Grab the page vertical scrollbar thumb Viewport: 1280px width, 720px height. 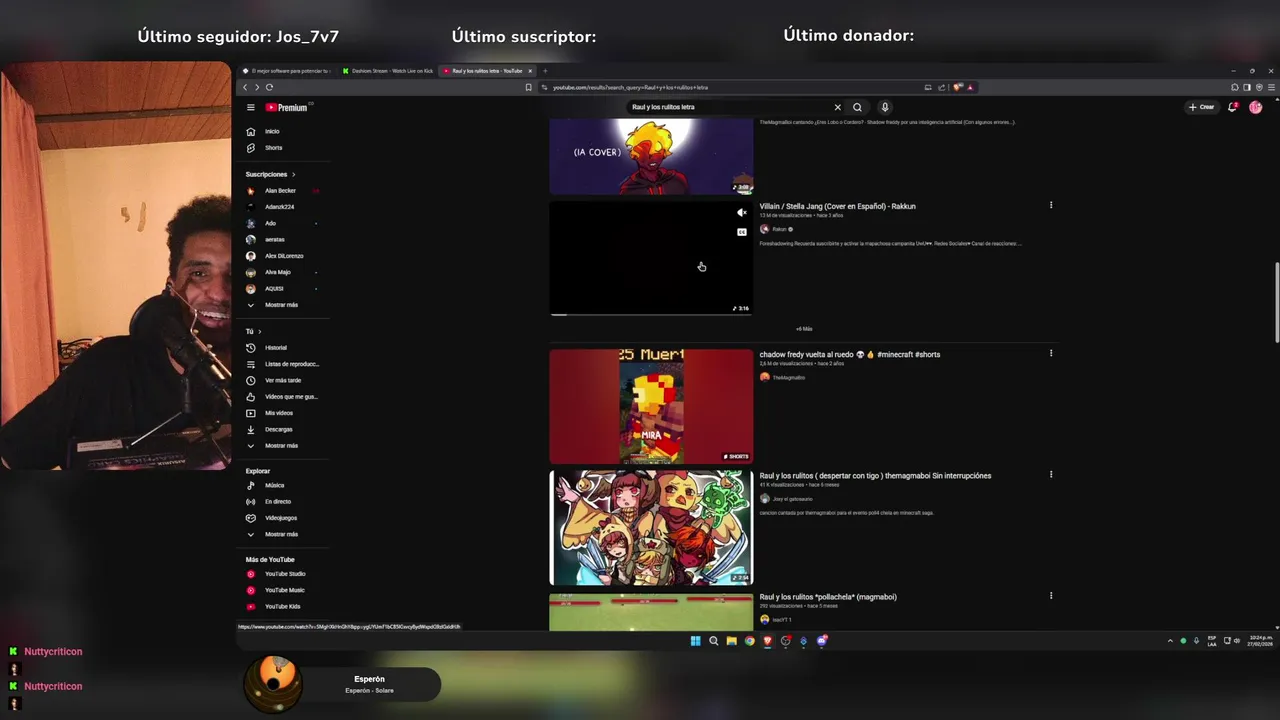click(x=1276, y=303)
